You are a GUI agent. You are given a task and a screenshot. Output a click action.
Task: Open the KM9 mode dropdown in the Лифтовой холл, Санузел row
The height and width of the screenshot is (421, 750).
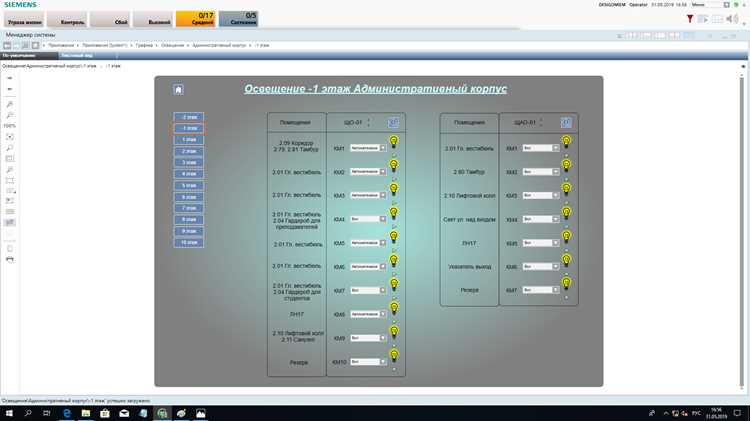click(368, 338)
